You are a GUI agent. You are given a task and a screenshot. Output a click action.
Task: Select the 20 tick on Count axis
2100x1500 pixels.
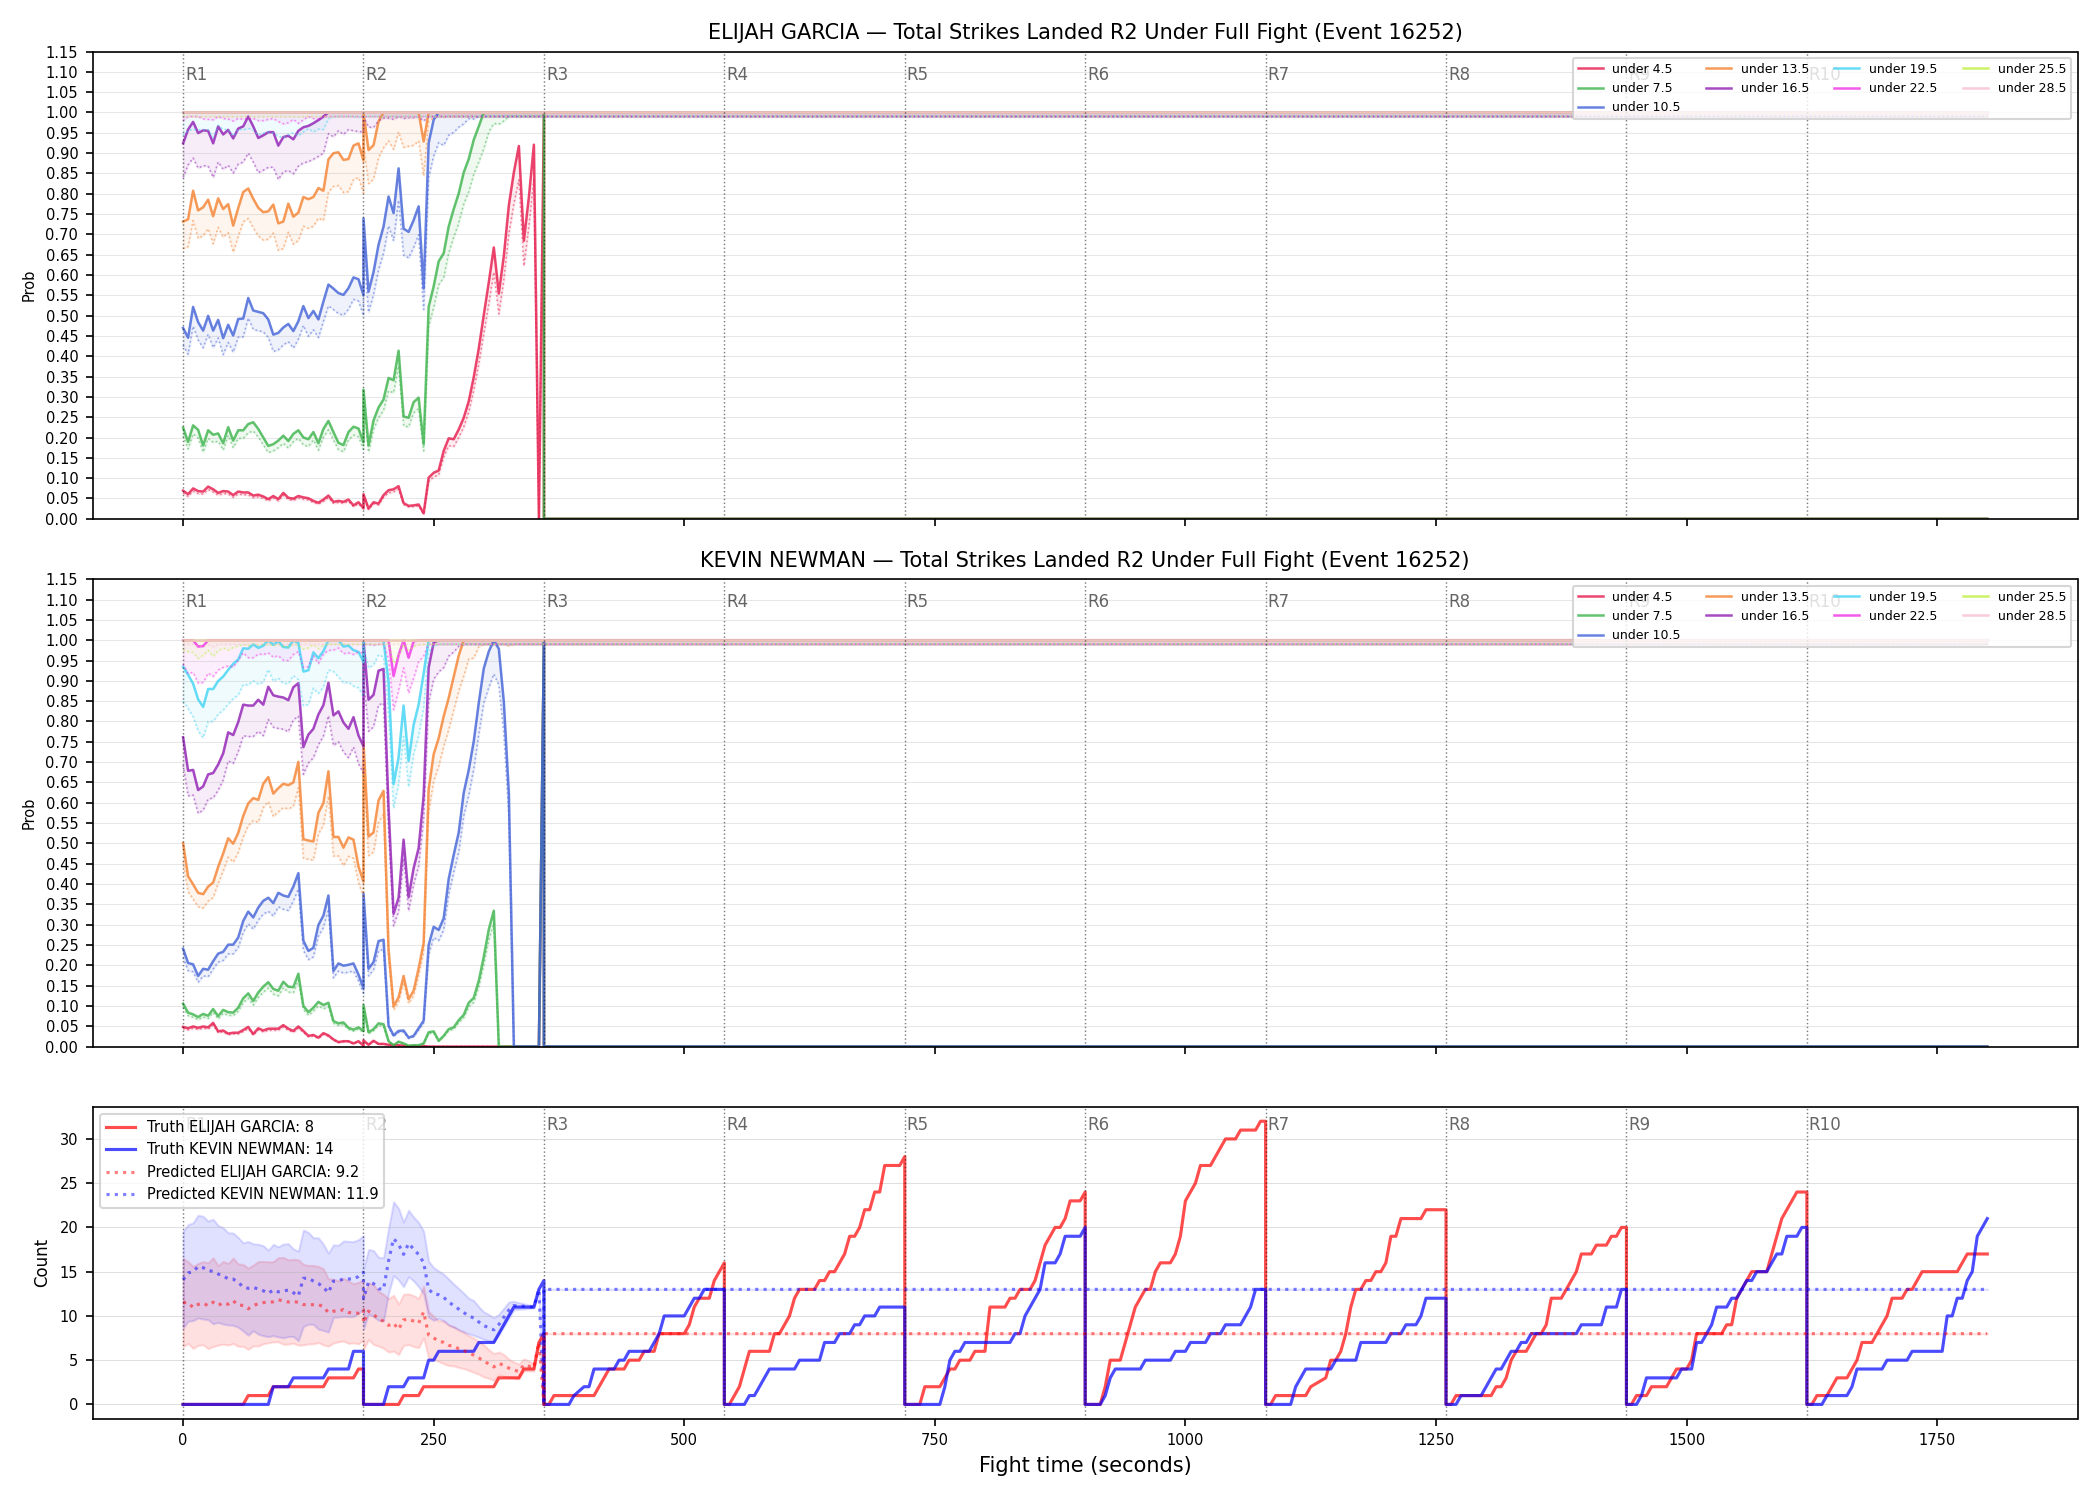(69, 1227)
